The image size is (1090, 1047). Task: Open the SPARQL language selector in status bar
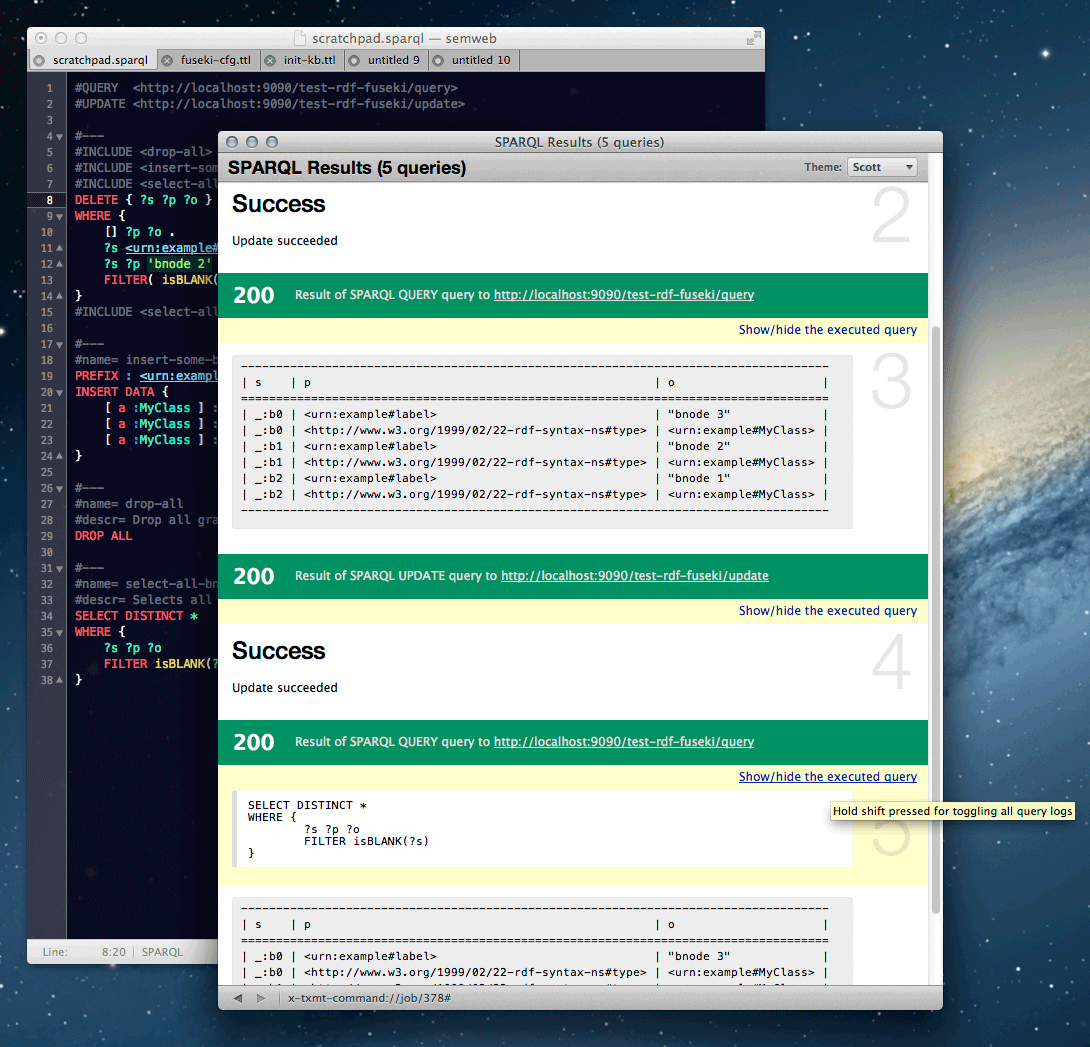[x=162, y=952]
